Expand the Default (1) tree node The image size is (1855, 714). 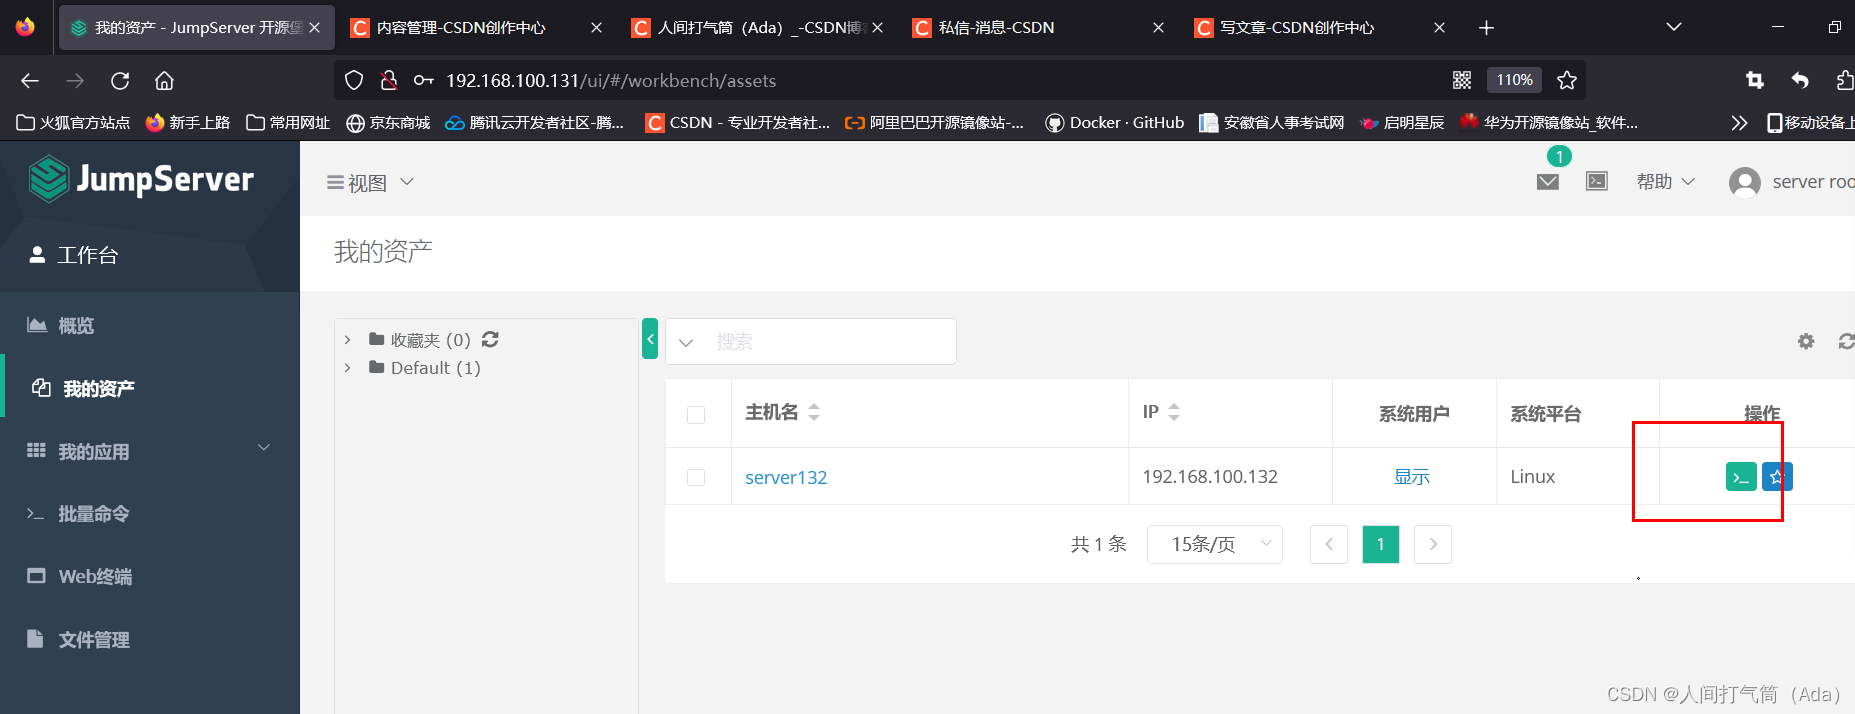(x=347, y=368)
